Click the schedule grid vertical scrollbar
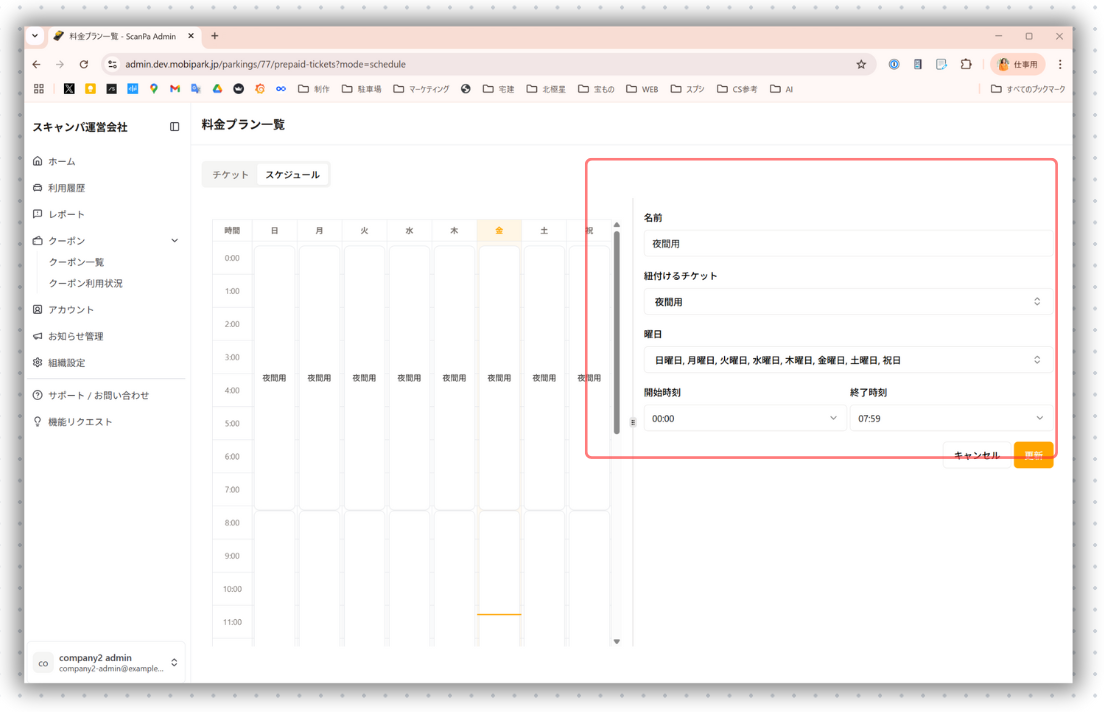 pyautogui.click(x=617, y=330)
